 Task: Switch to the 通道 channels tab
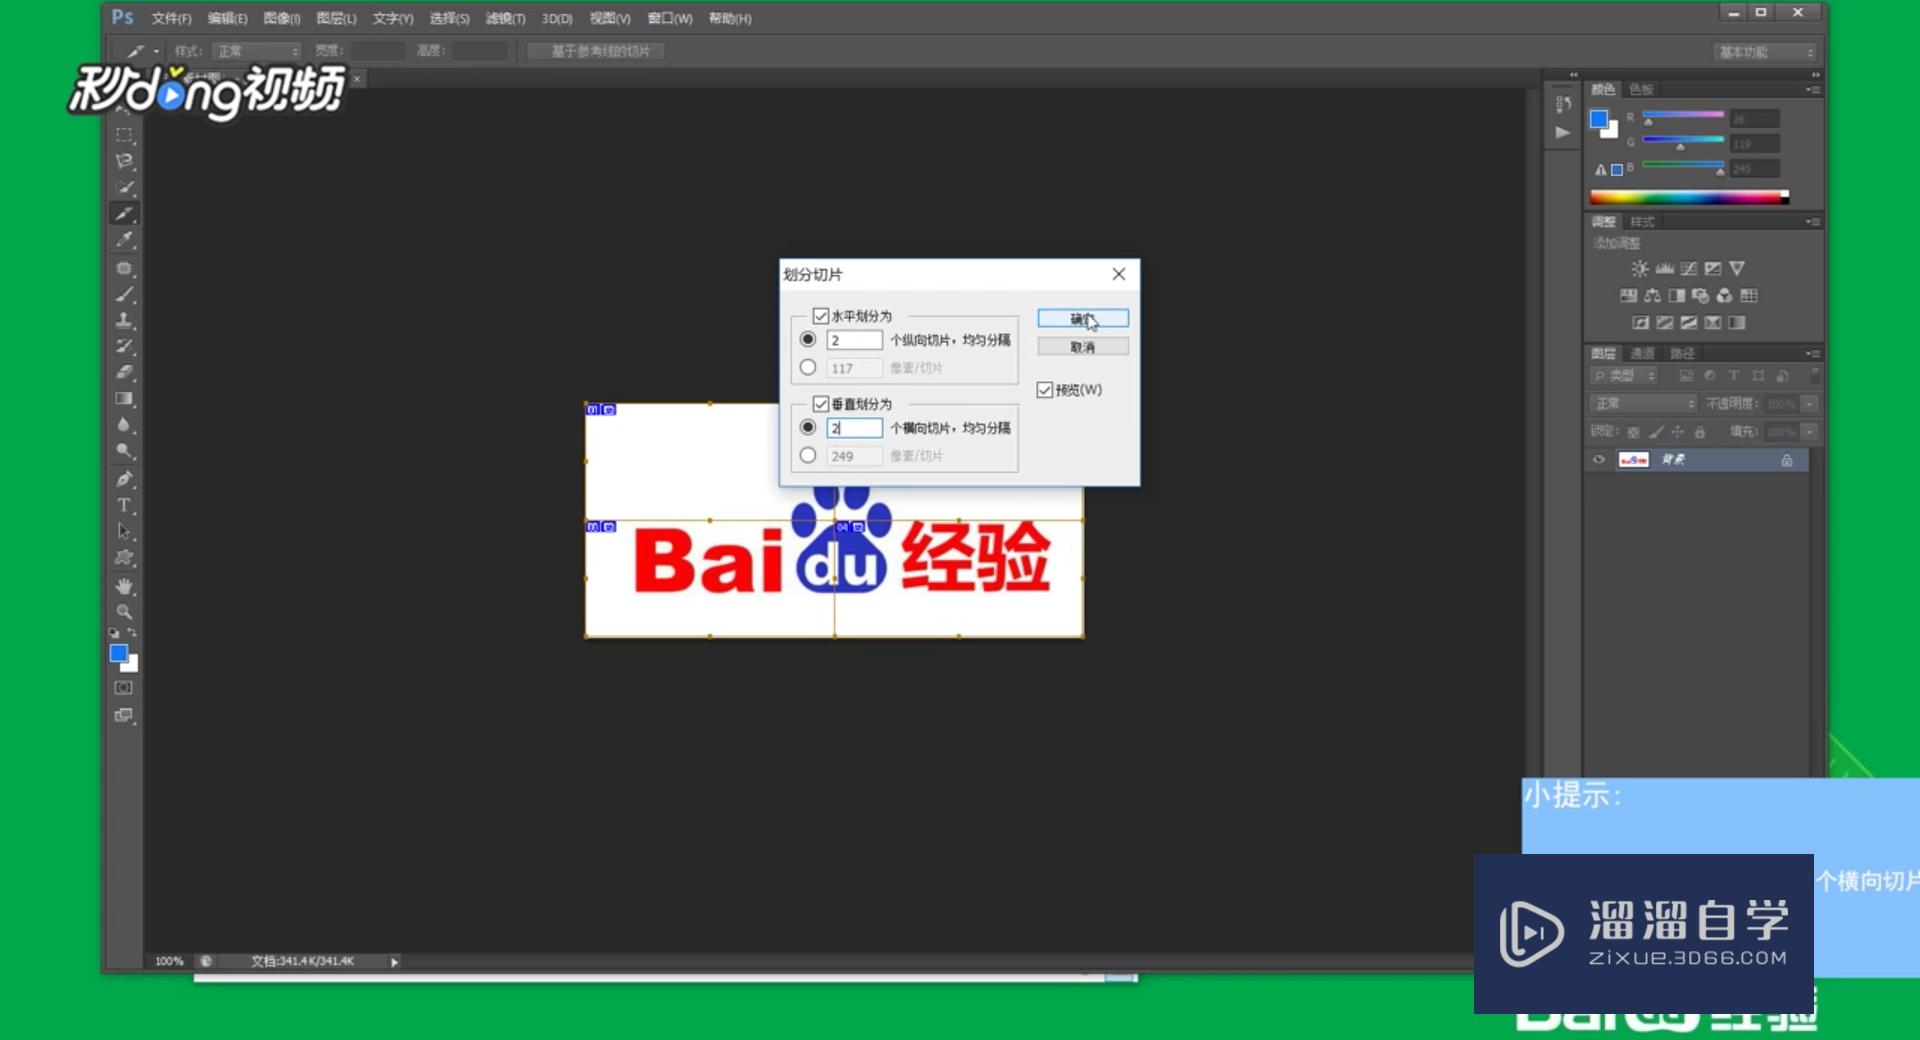pyautogui.click(x=1642, y=354)
